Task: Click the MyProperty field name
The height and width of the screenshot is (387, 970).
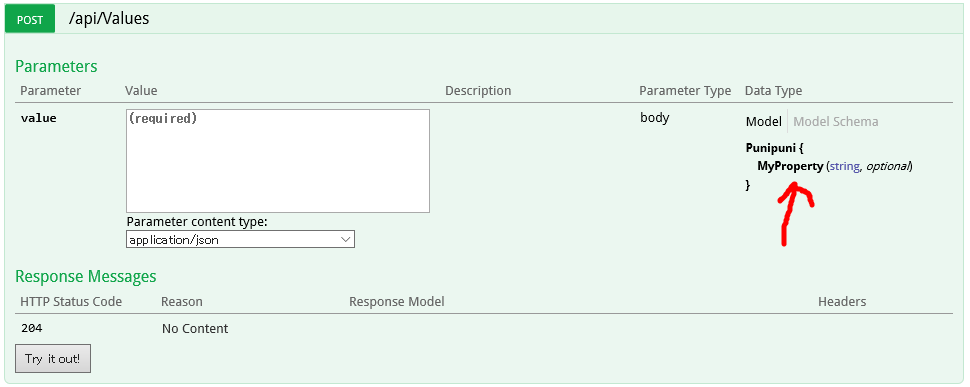Action: [x=790, y=166]
